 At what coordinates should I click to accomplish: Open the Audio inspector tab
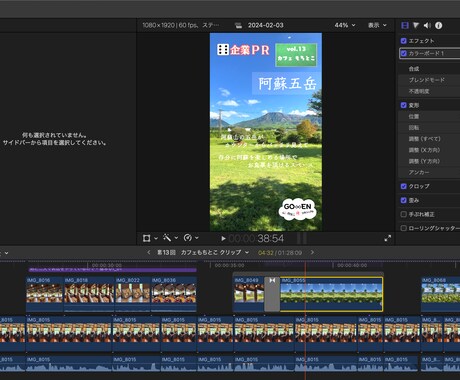[427, 25]
